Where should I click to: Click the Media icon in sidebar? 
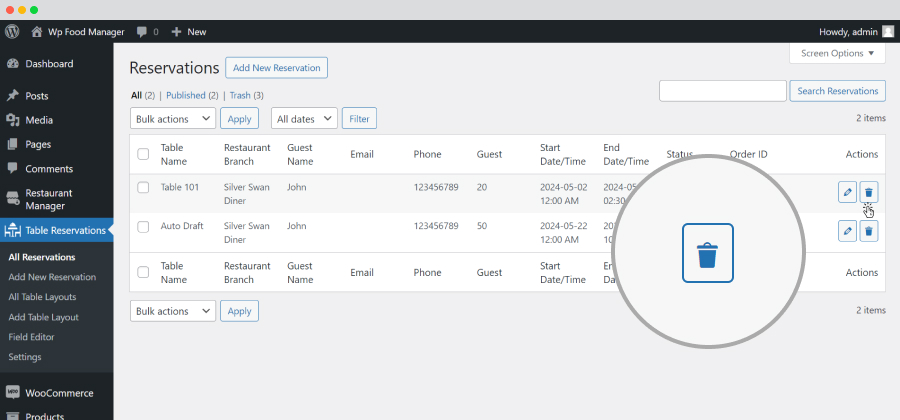13,120
